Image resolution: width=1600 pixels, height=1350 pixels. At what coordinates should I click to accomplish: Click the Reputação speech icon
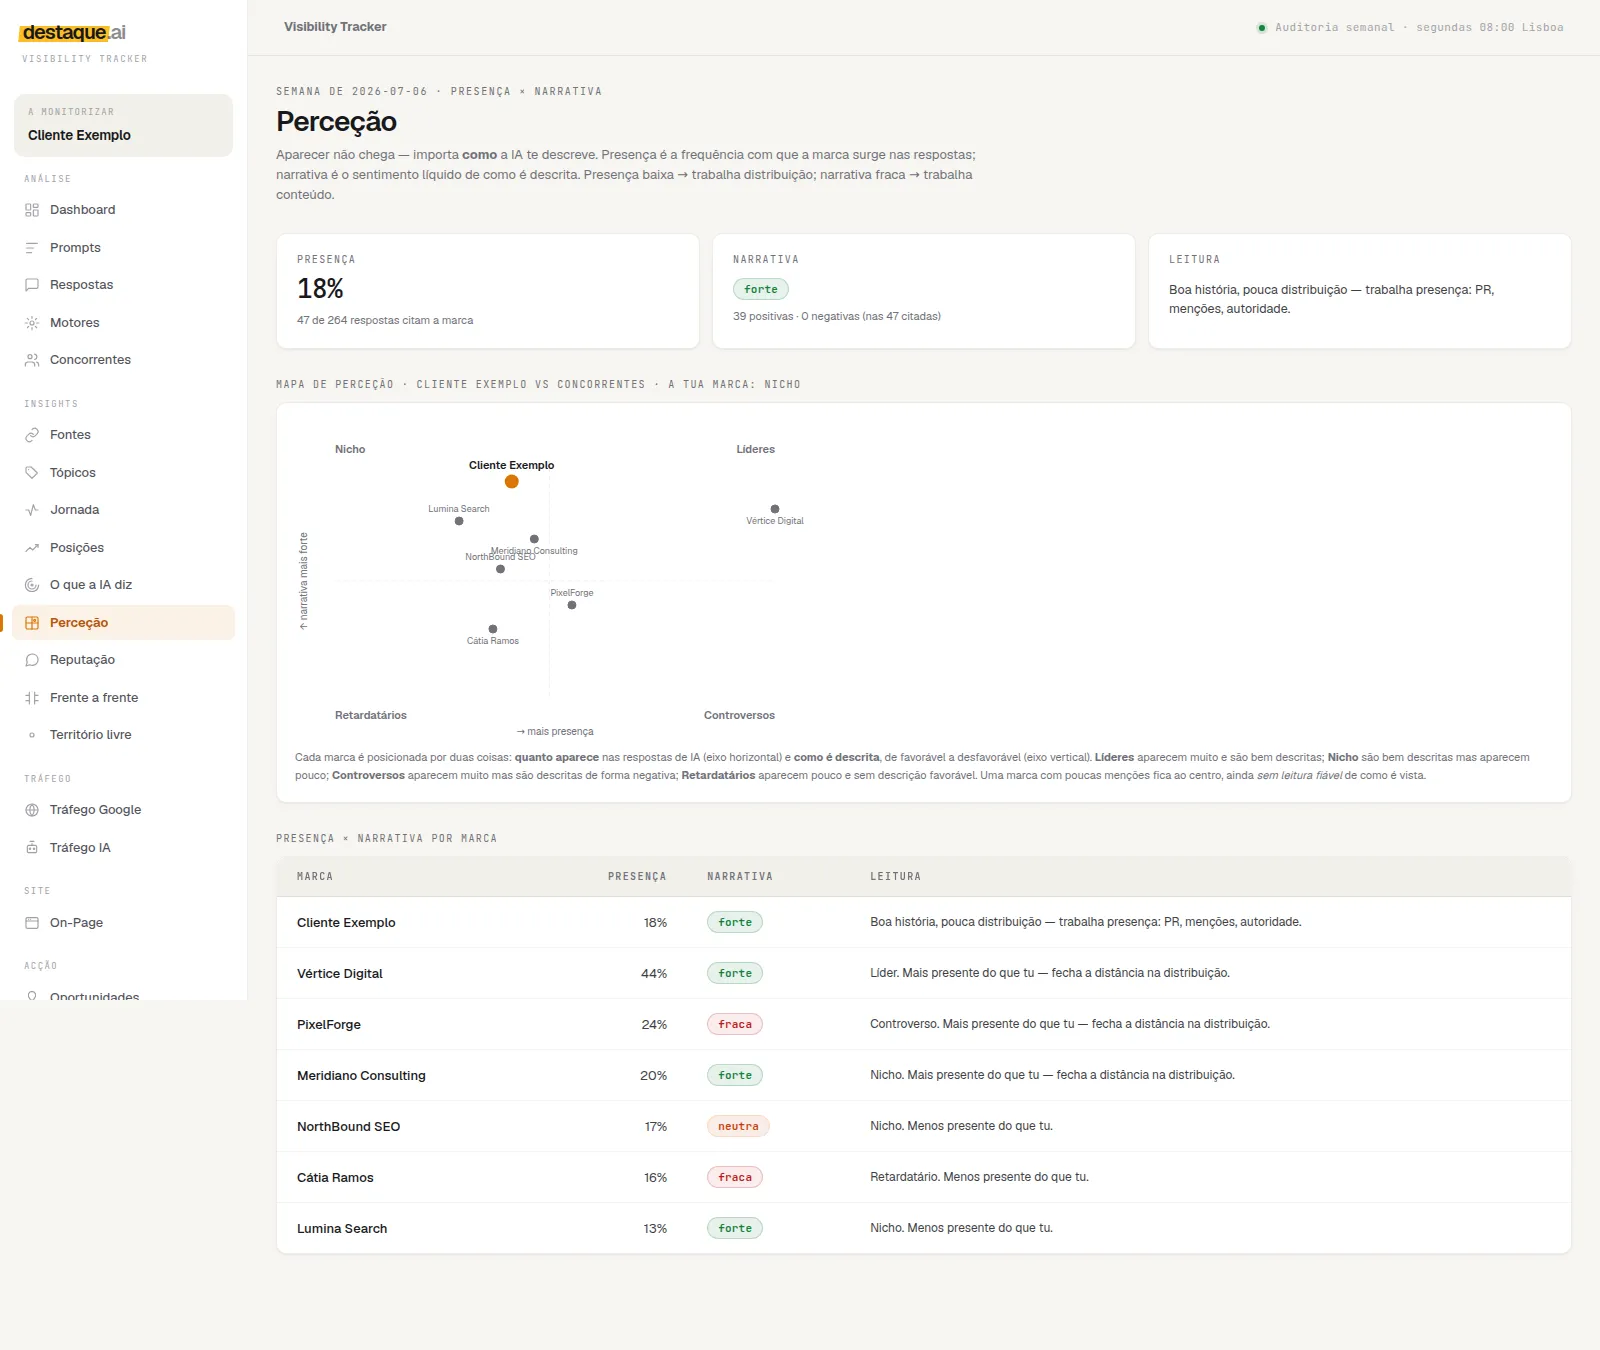click(32, 660)
